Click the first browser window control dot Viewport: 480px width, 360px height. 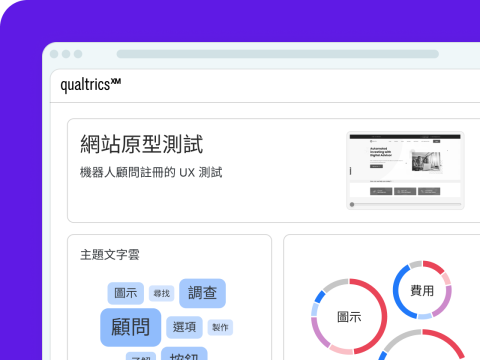click(x=54, y=54)
